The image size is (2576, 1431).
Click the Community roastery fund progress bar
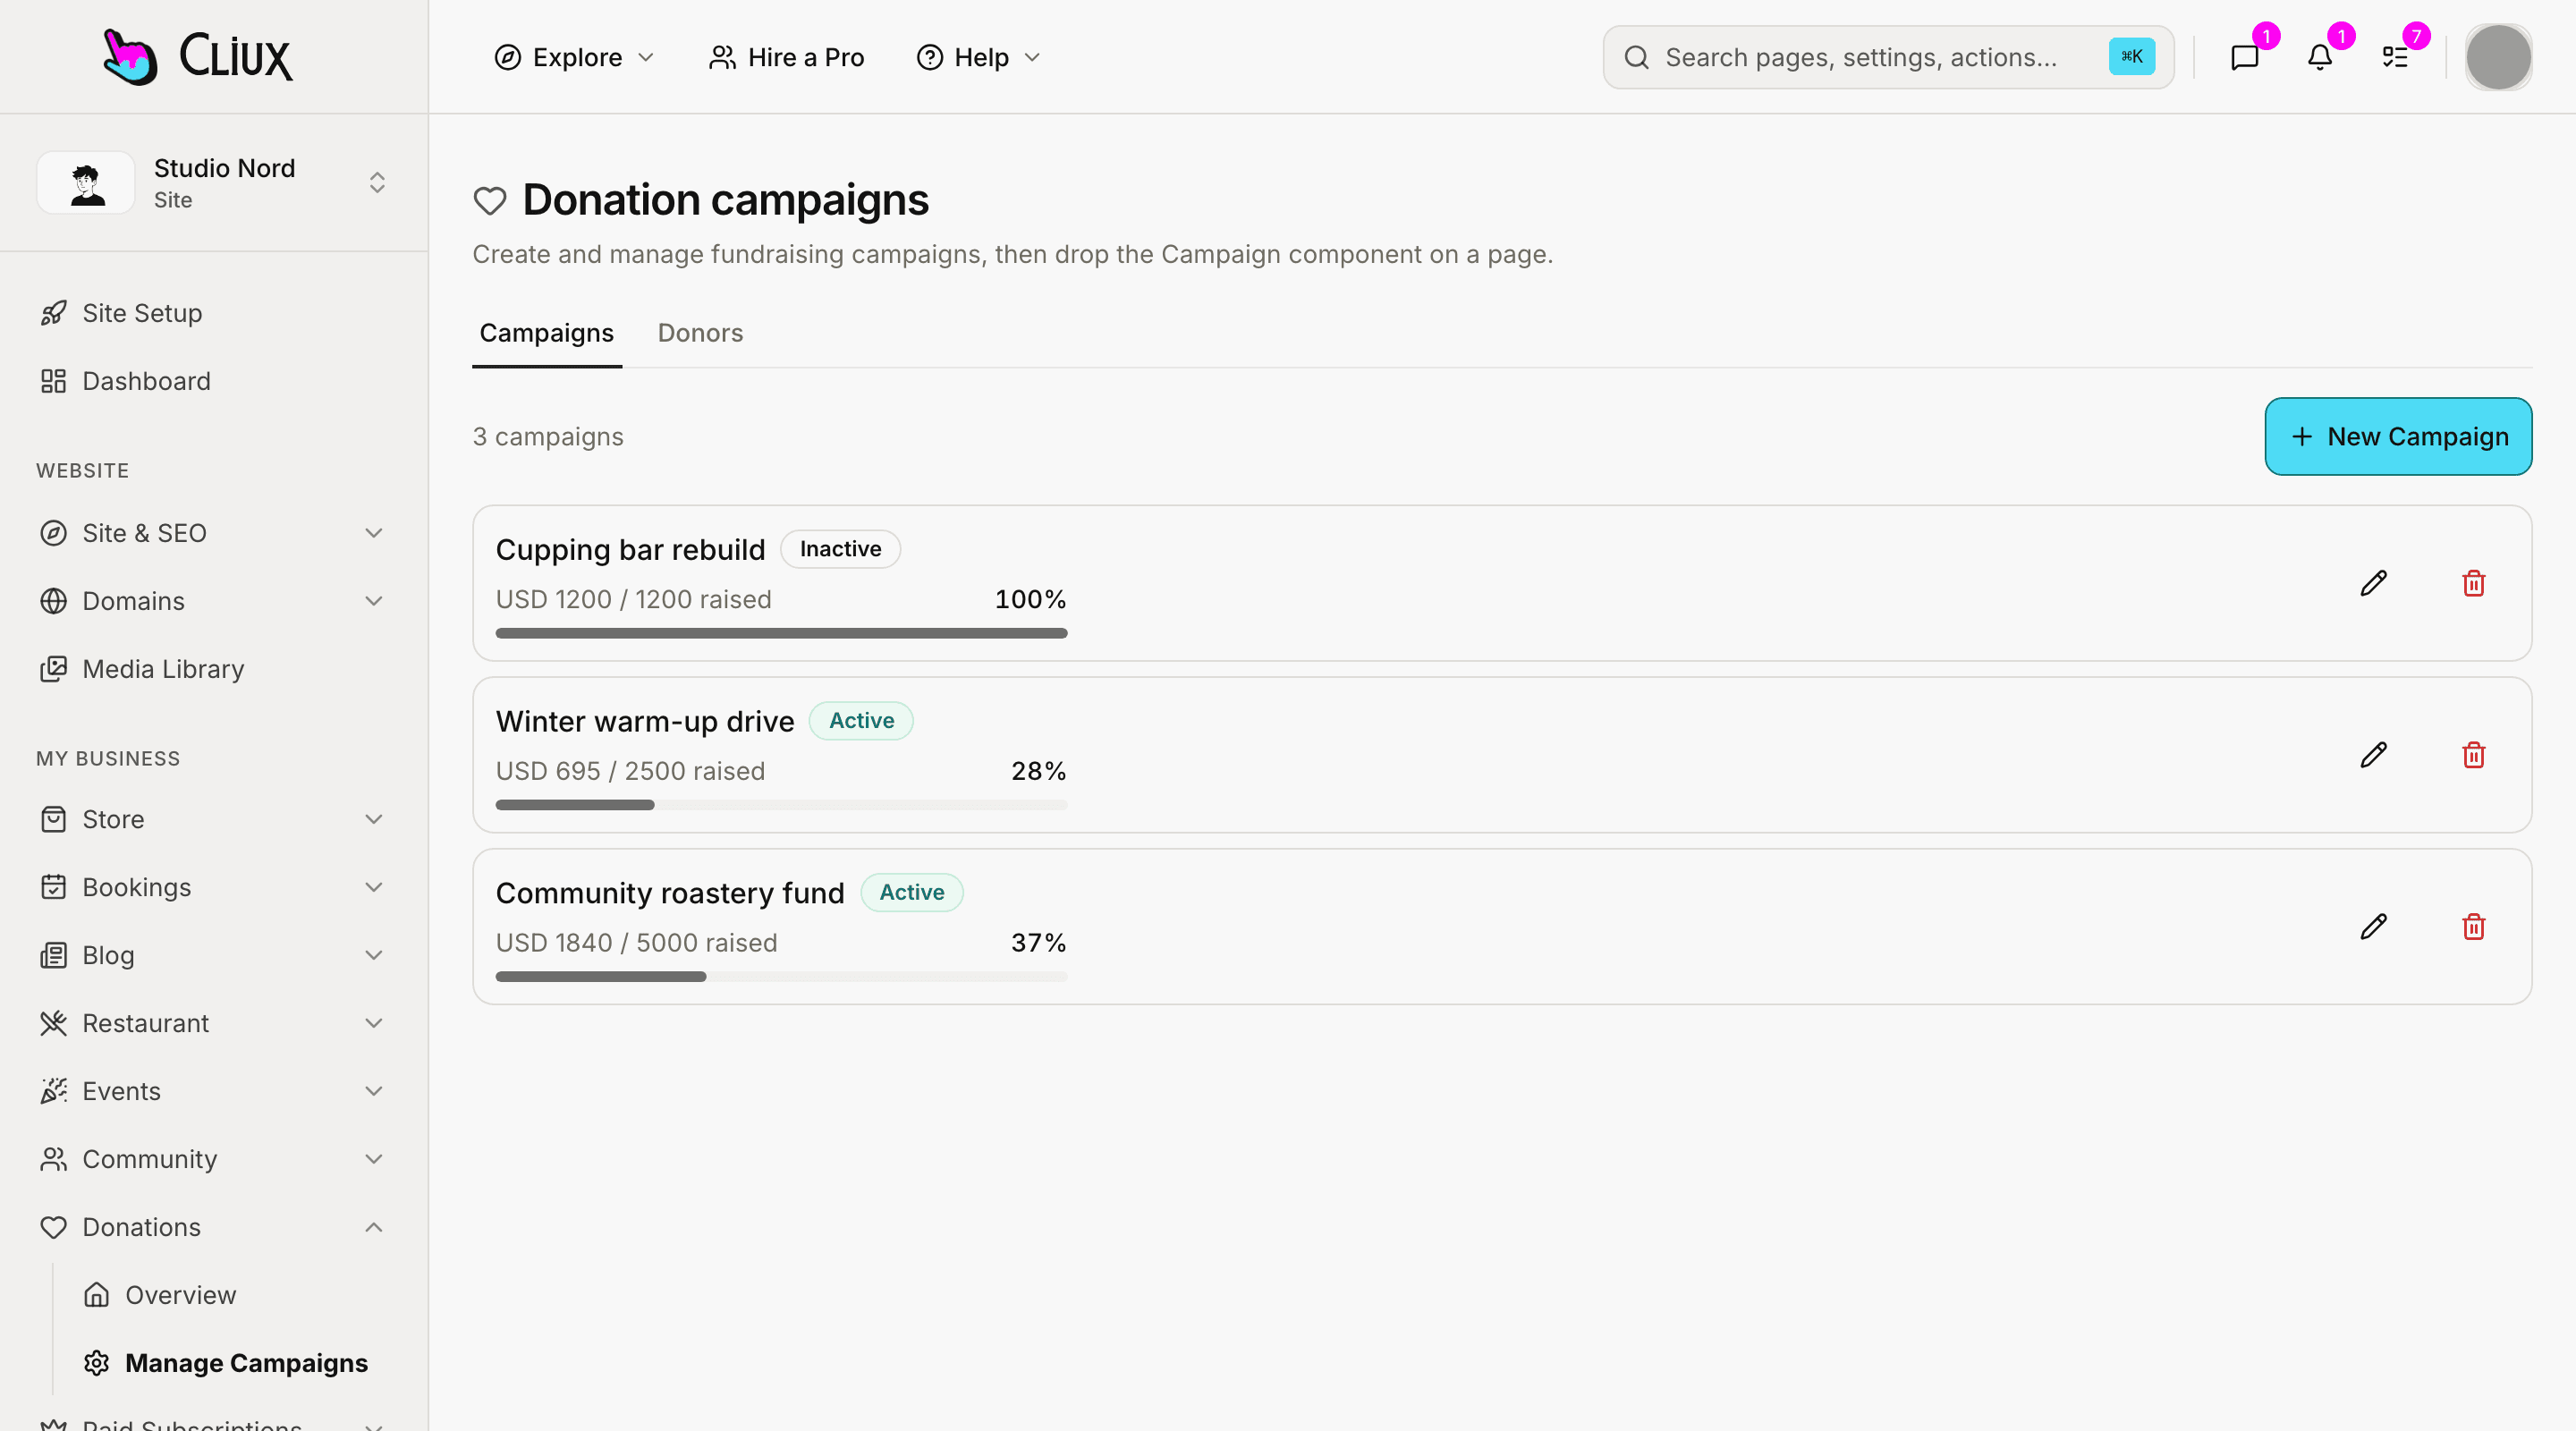click(x=781, y=977)
